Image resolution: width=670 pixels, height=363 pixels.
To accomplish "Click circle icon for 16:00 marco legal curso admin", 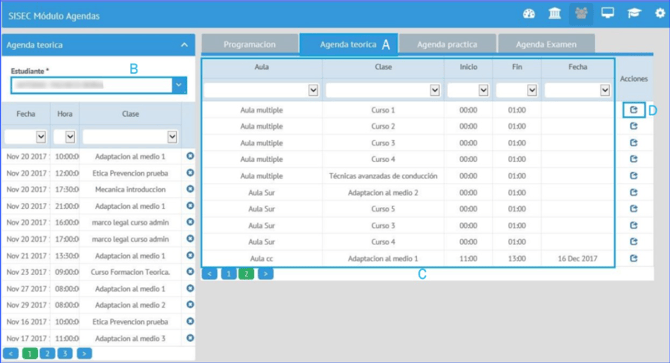I will (x=190, y=222).
